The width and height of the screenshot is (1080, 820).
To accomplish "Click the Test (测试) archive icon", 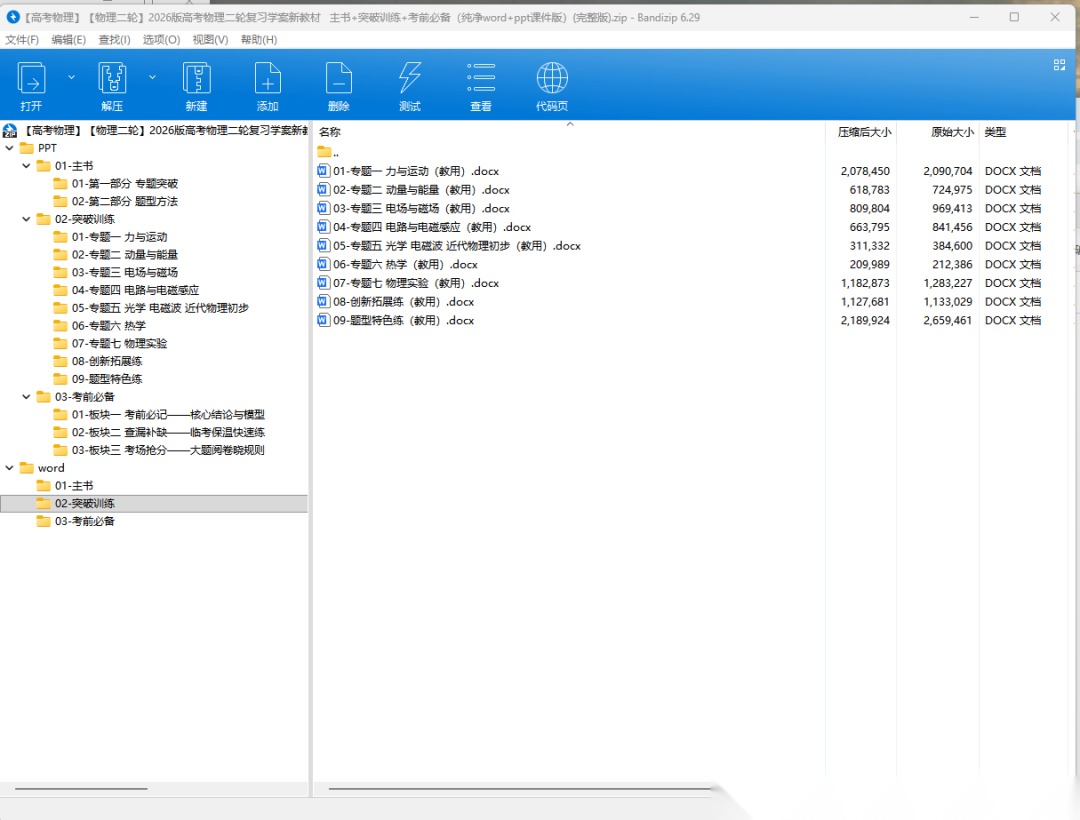I will [x=410, y=79].
